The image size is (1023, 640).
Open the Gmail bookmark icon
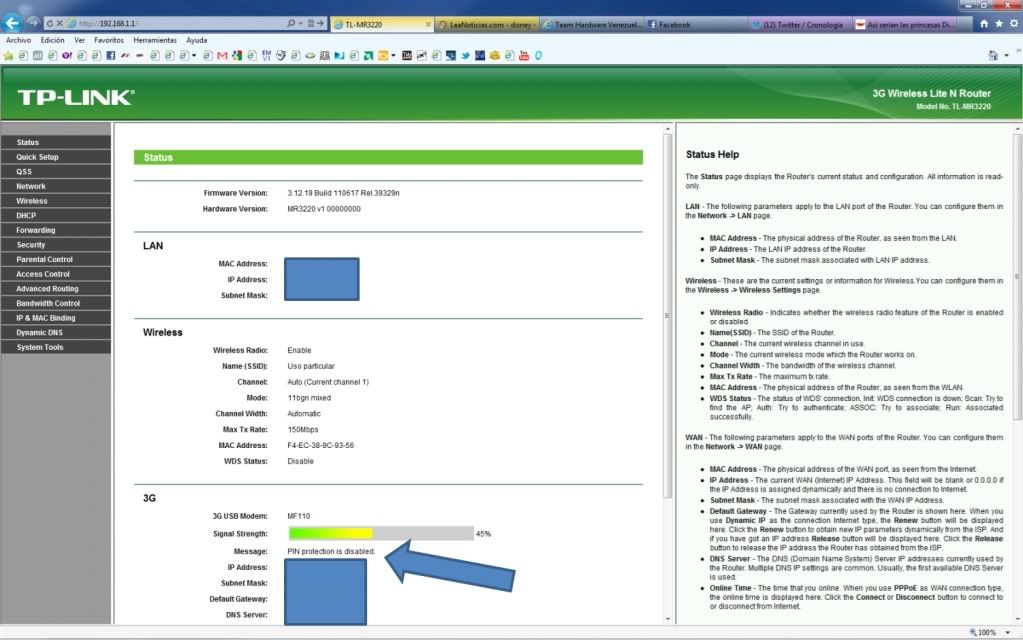click(x=222, y=55)
